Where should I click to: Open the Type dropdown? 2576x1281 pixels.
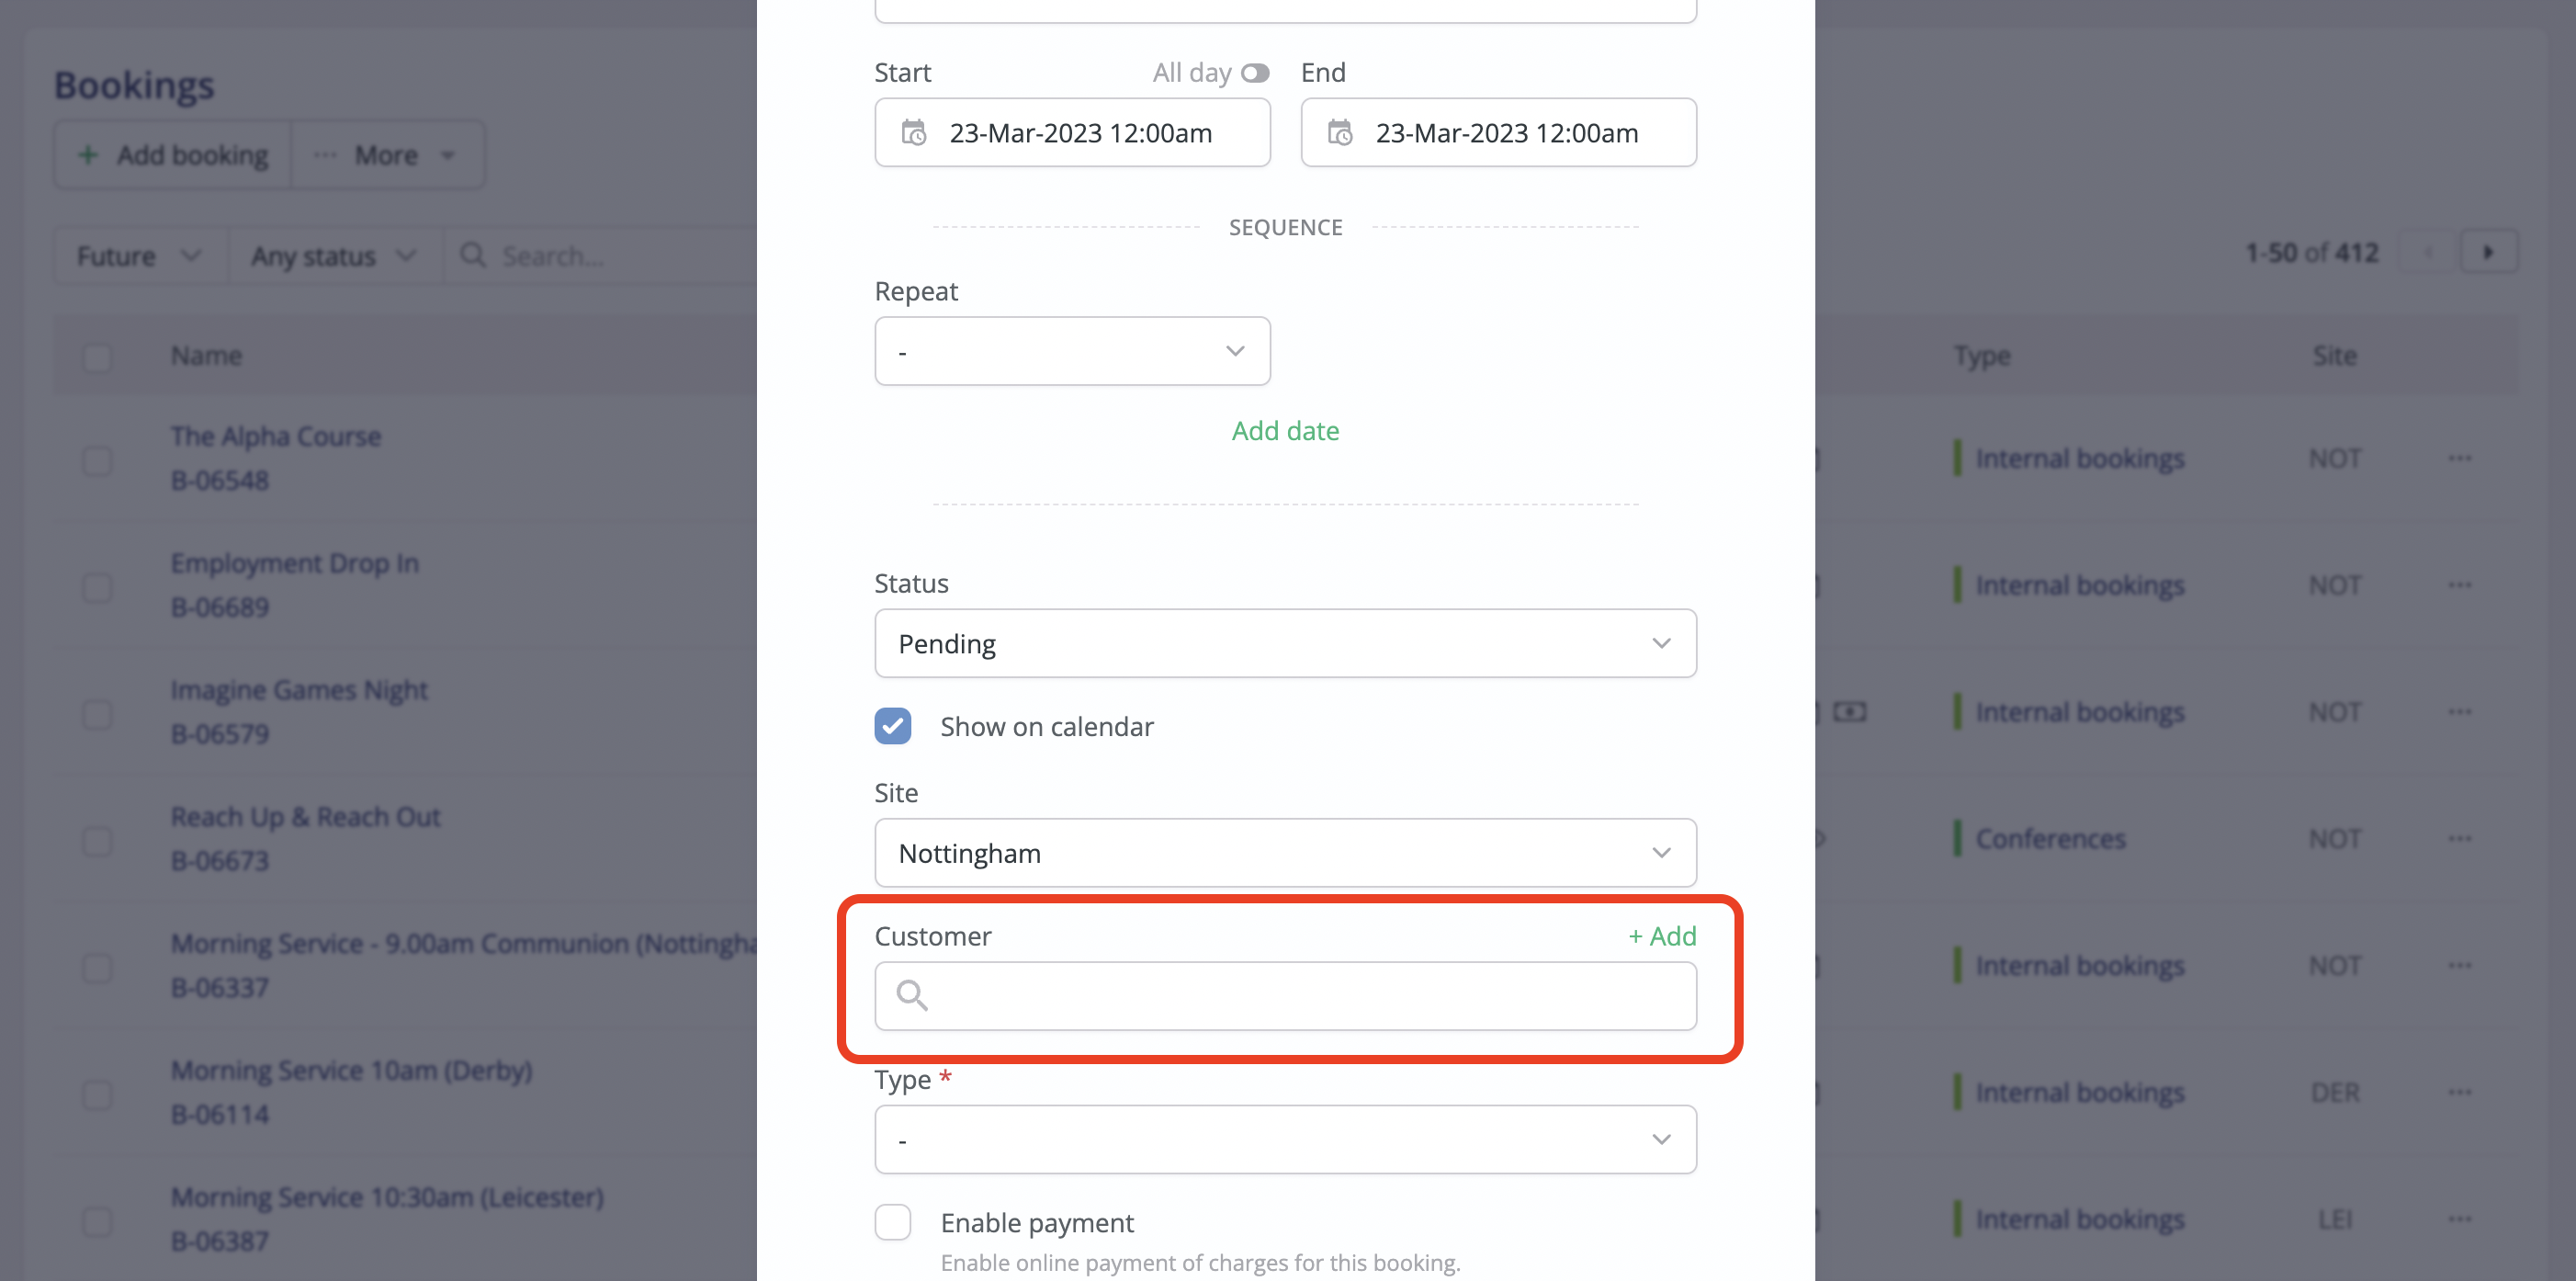pyautogui.click(x=1284, y=1139)
